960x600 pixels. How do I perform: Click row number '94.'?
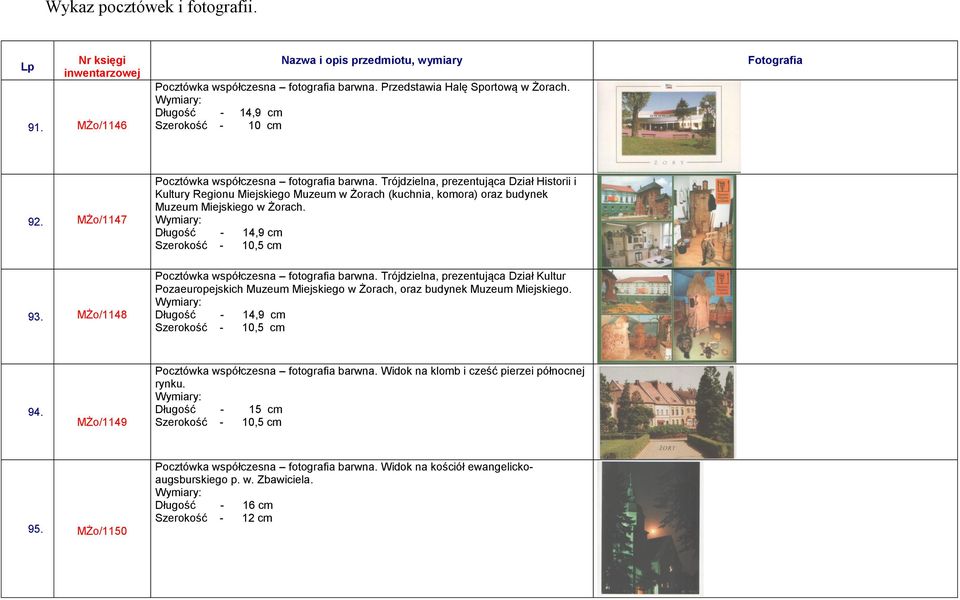coord(36,412)
